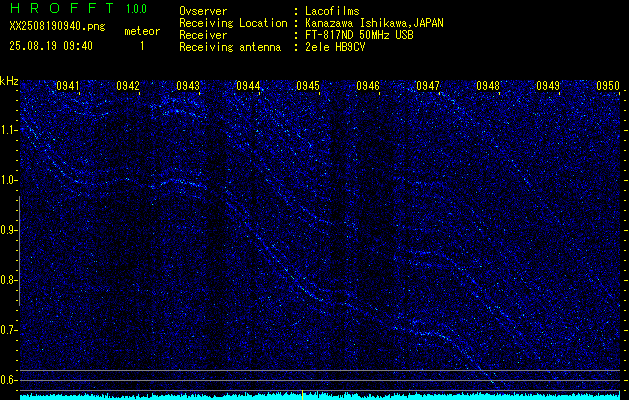Screen dimensions: 629x400
Task: Click the meteor count value 1
Action: (x=142, y=46)
